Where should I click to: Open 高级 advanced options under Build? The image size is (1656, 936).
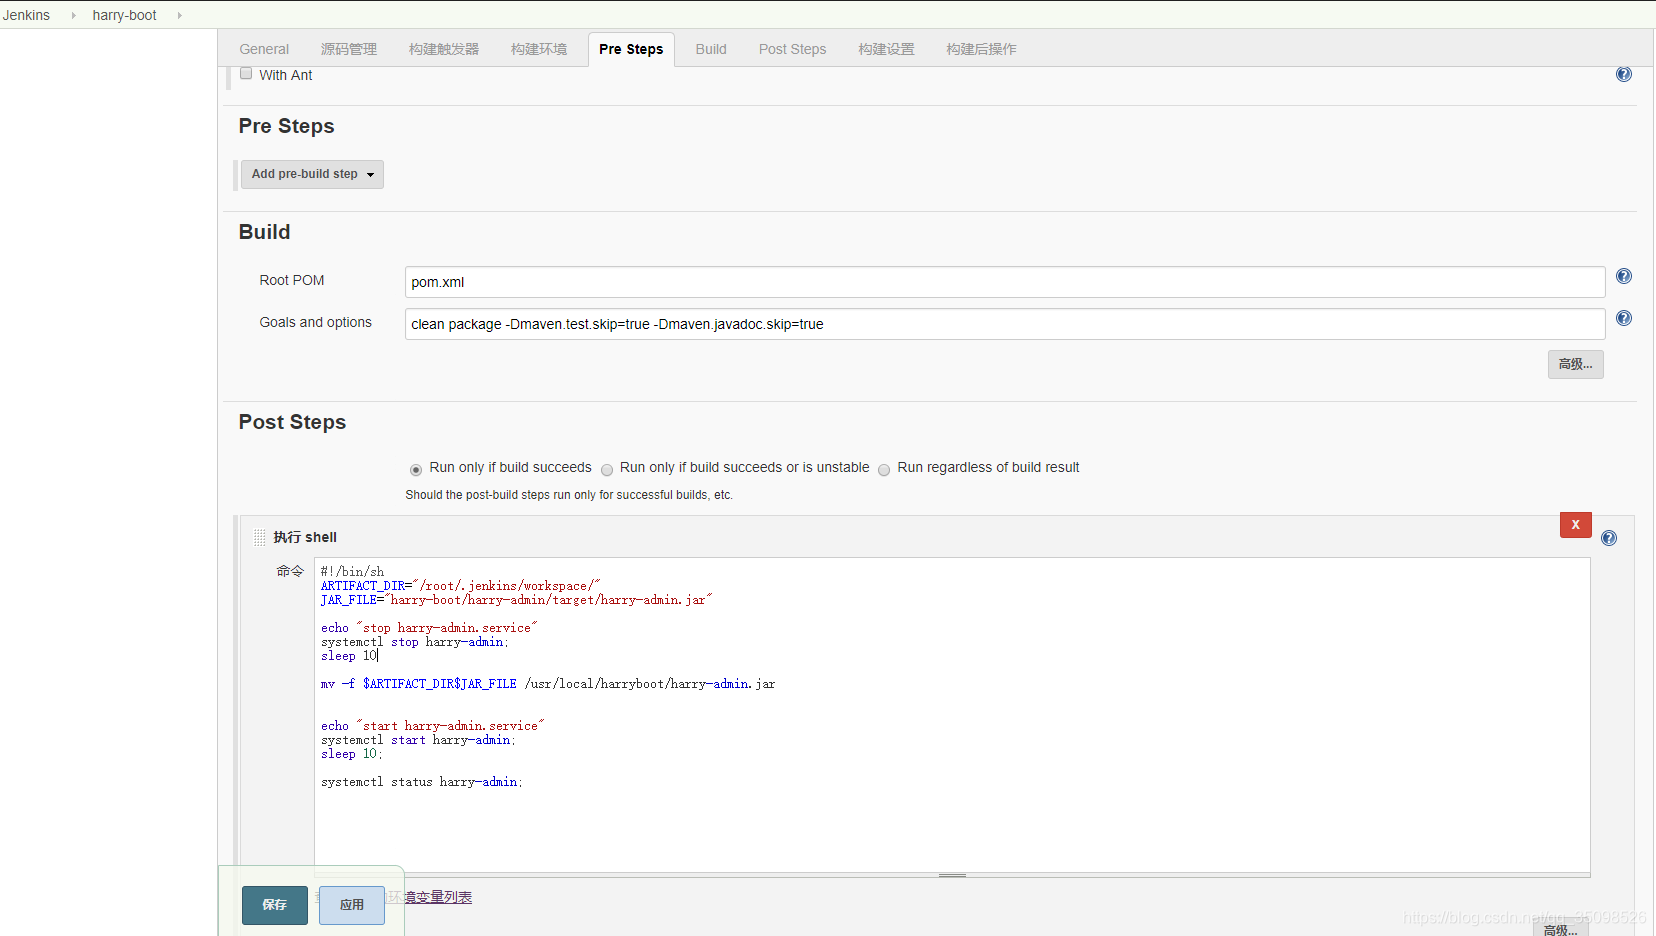click(x=1576, y=364)
